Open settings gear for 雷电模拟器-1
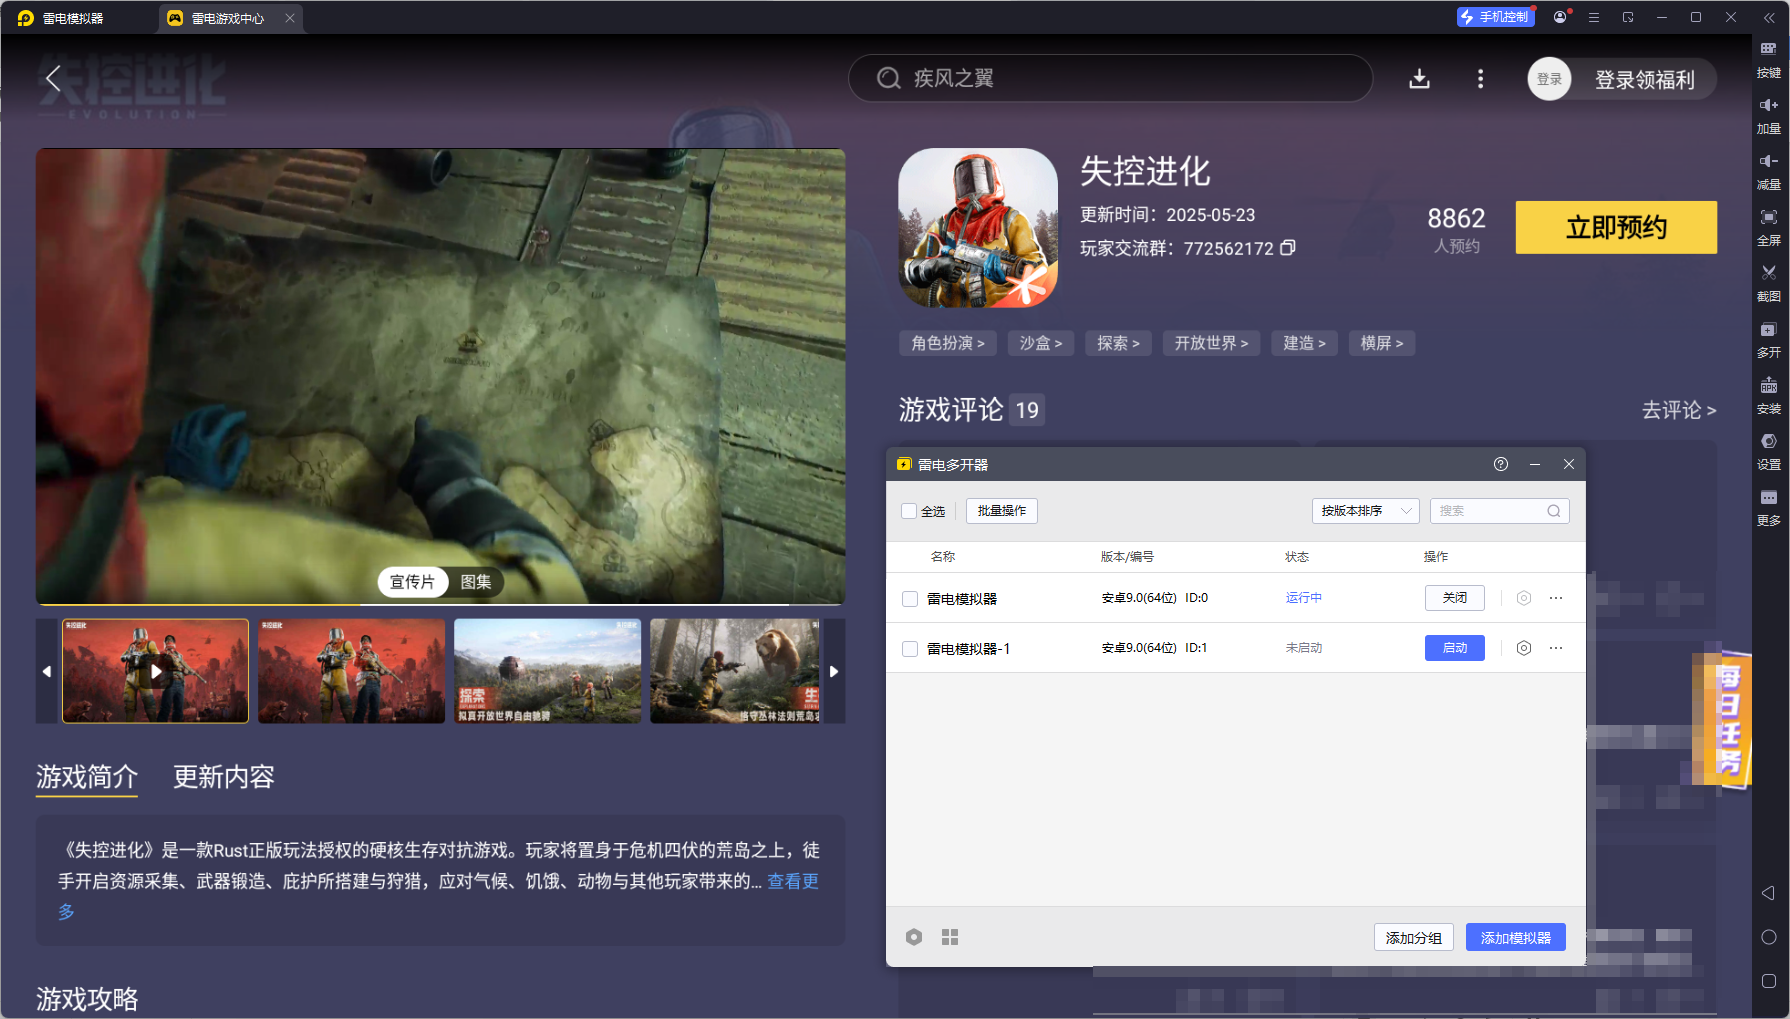The width and height of the screenshot is (1790, 1019). [x=1523, y=648]
